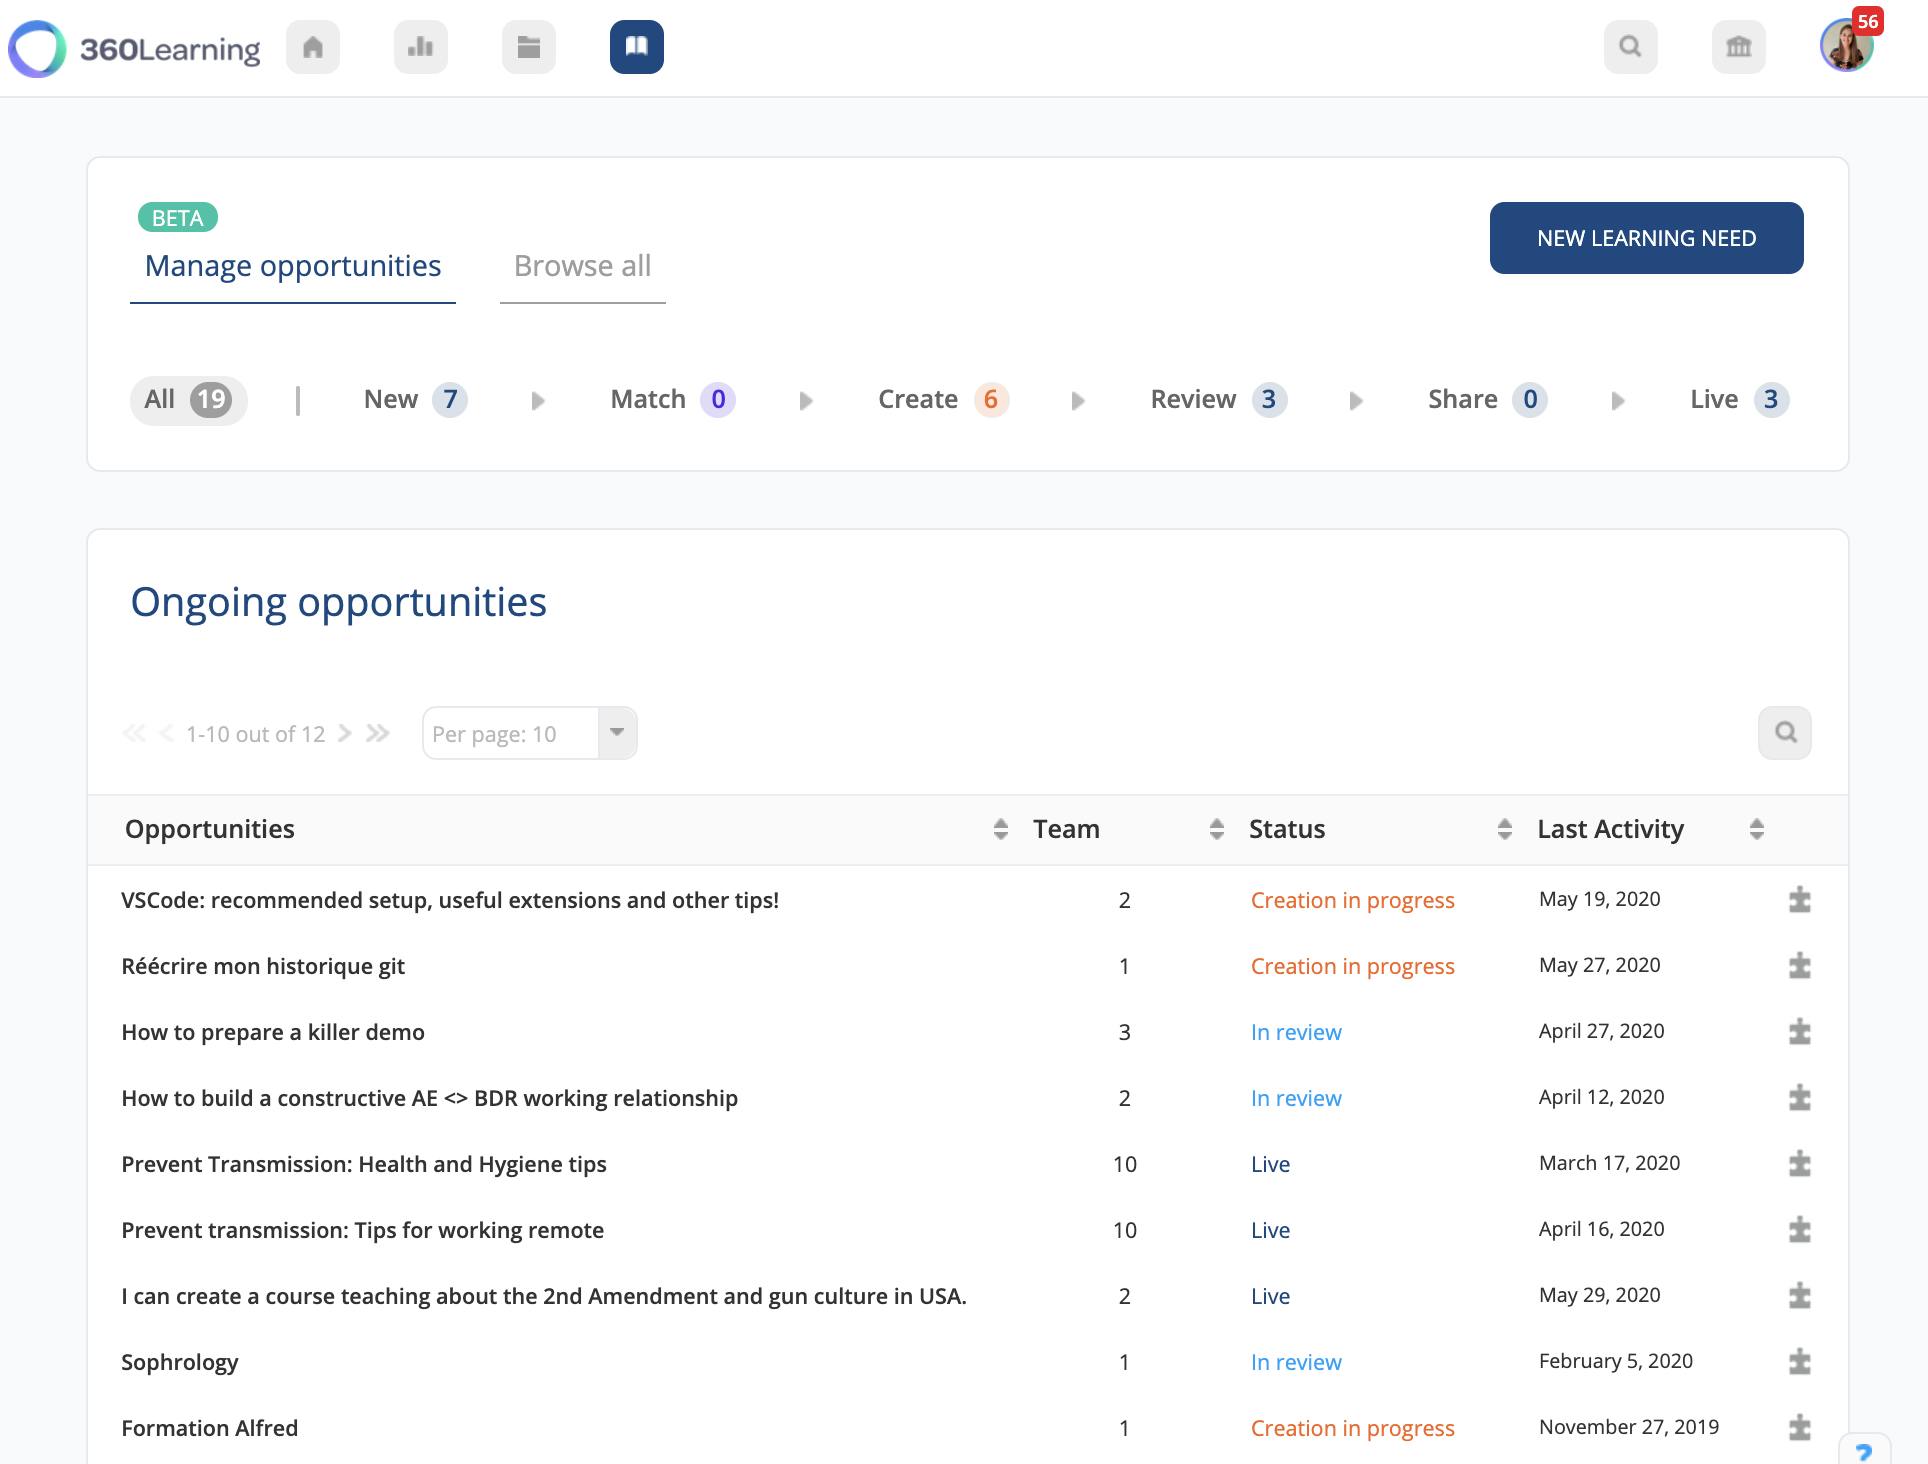
Task: Jump to last page double arrow
Action: [377, 733]
